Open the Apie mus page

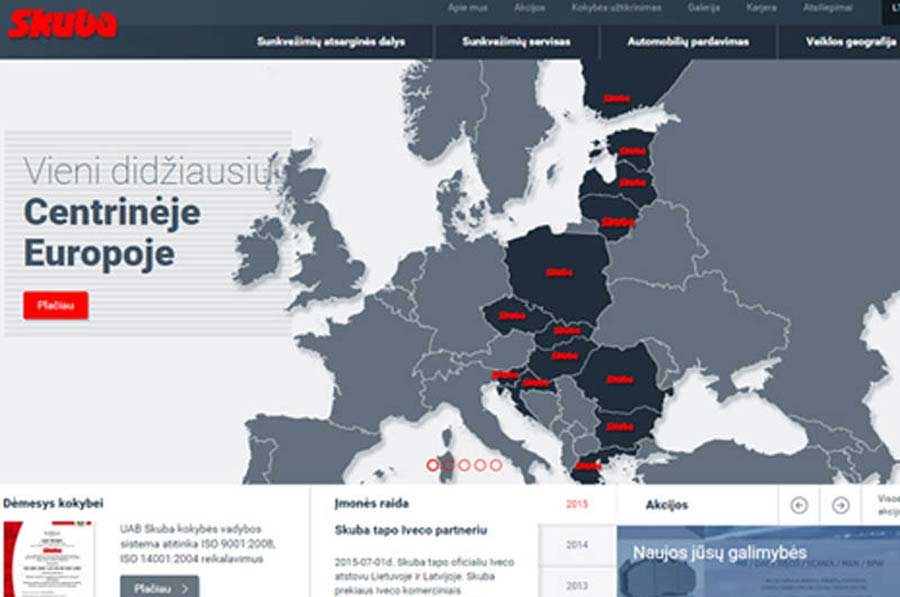point(468,7)
